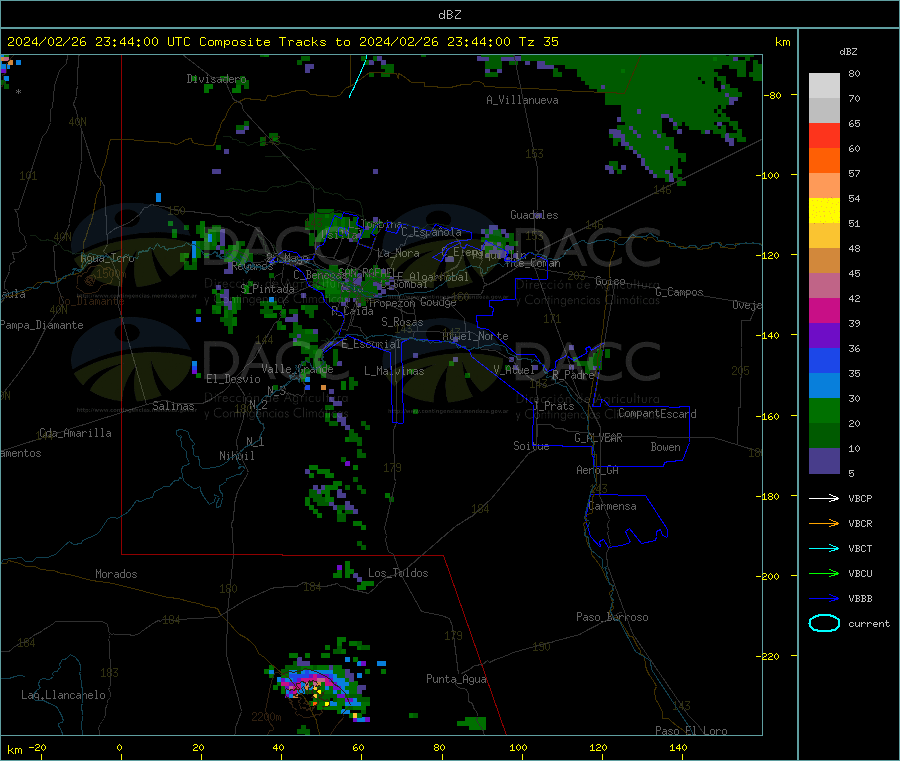This screenshot has height=761, width=900.
Task: Click the La_Nora map label
Action: (398, 253)
